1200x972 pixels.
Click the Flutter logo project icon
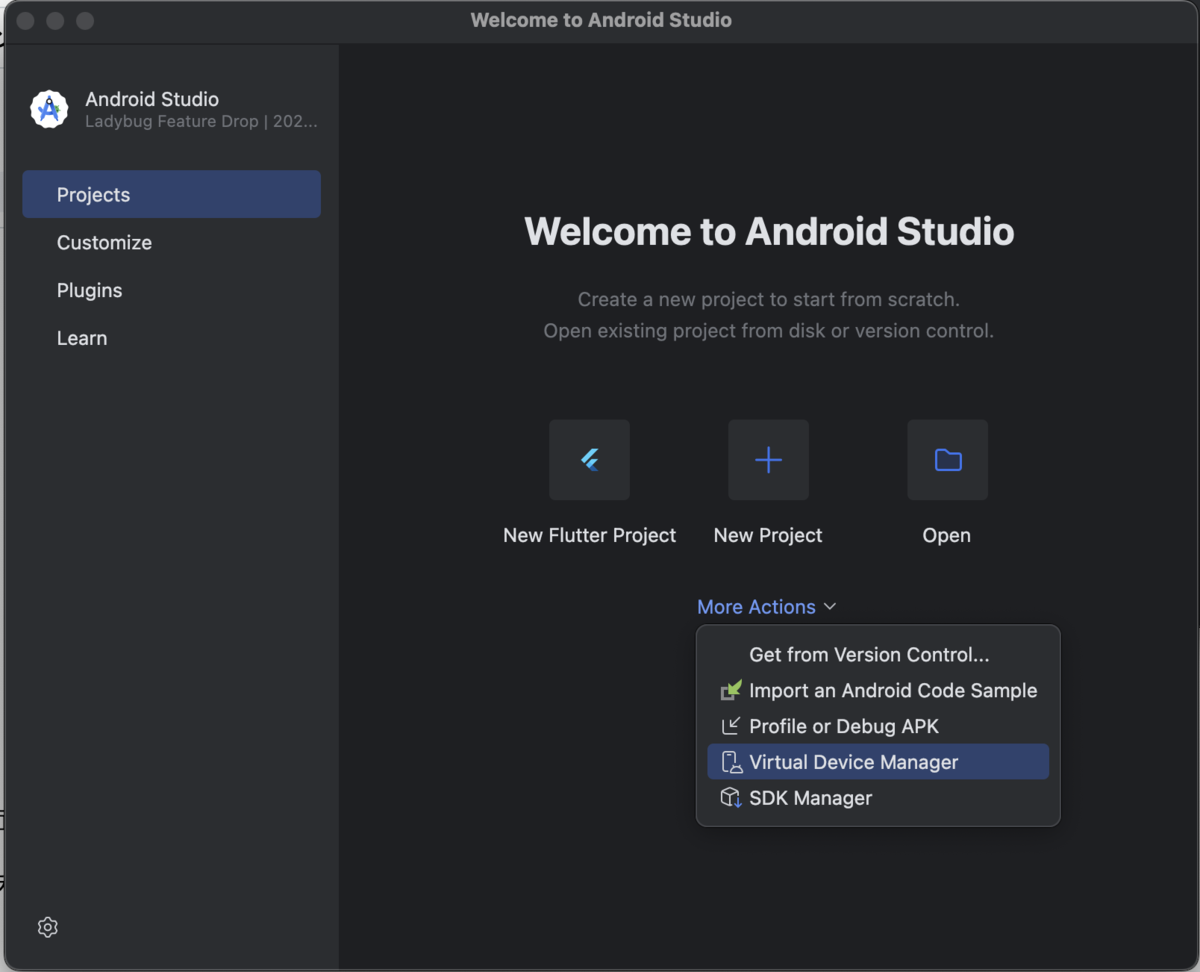point(589,460)
